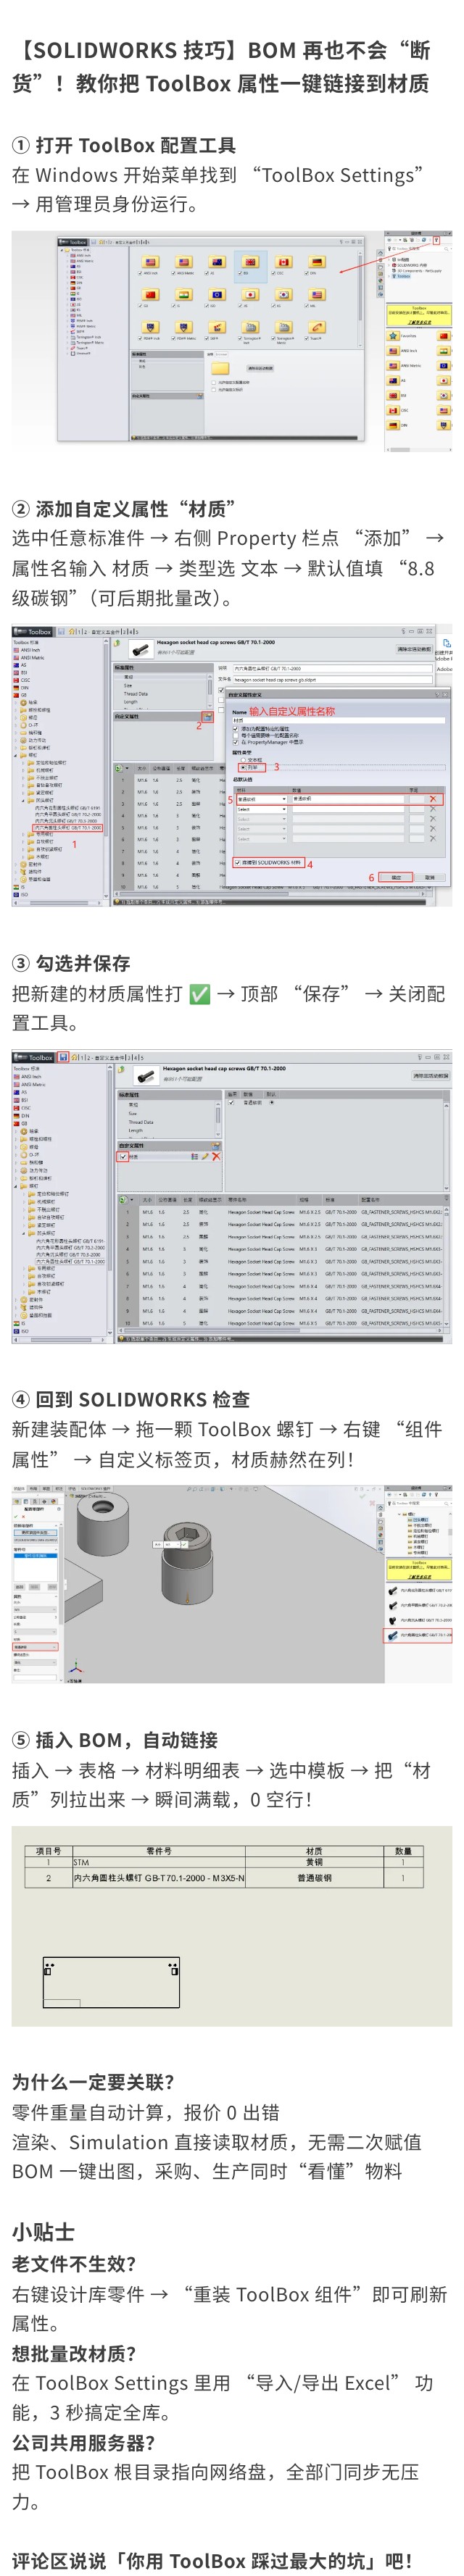Click the 确定 button in step ② dialog
The width and height of the screenshot is (464, 2576).
pos(395,877)
